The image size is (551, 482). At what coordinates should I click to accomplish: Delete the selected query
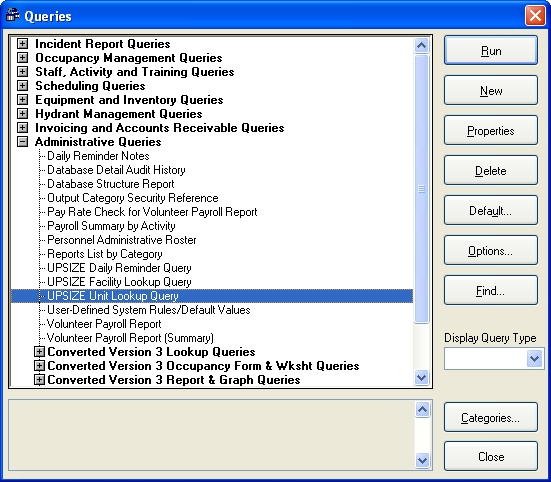tap(491, 171)
